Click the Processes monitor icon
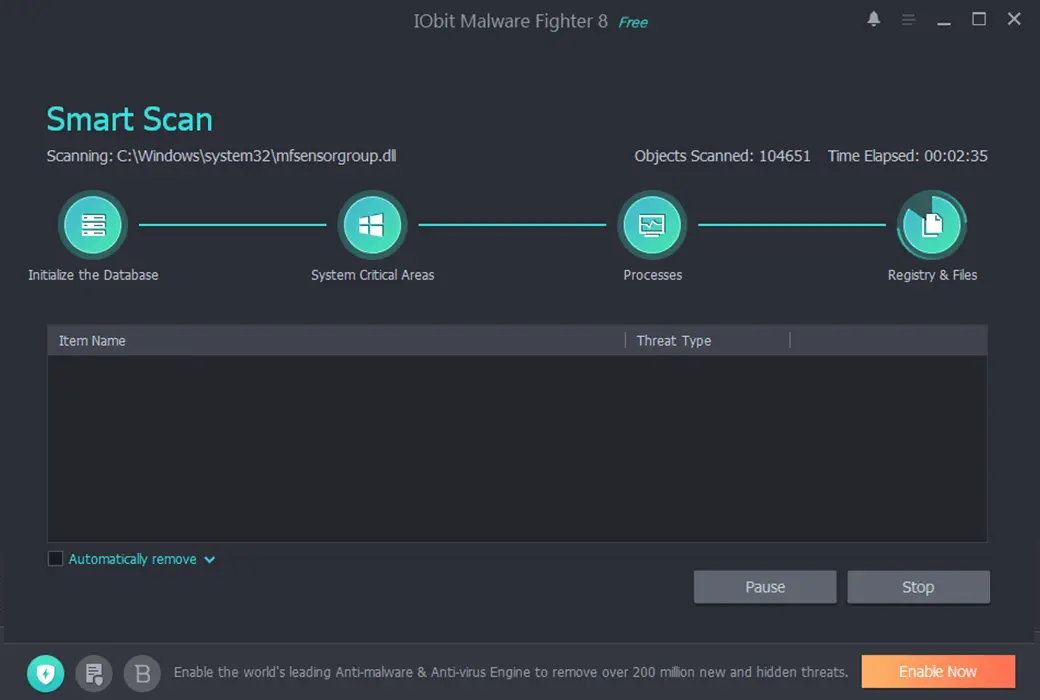The width and height of the screenshot is (1040, 700). tap(652, 225)
